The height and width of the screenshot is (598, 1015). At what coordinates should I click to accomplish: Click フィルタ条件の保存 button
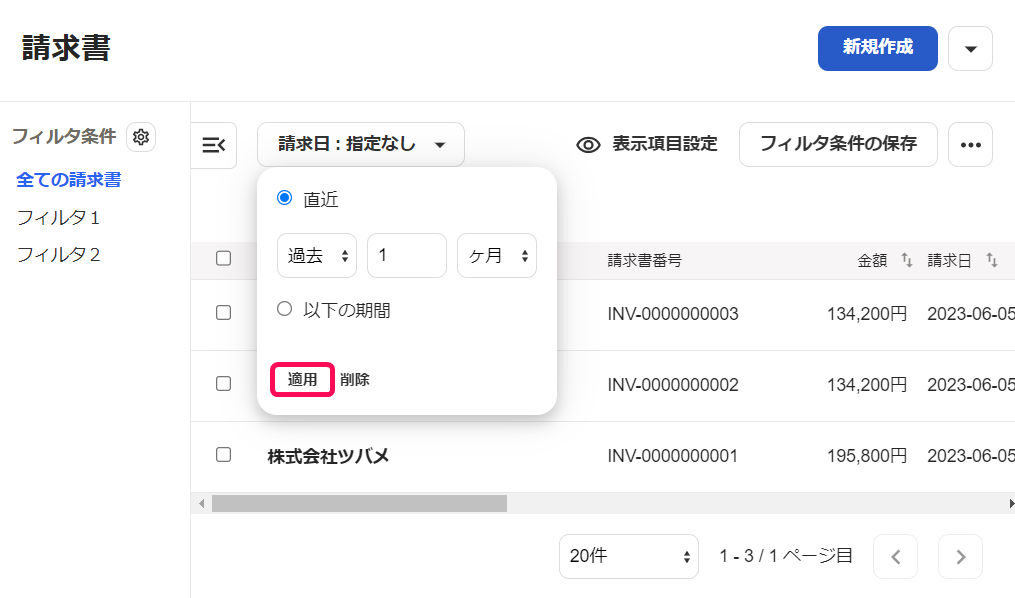[838, 144]
